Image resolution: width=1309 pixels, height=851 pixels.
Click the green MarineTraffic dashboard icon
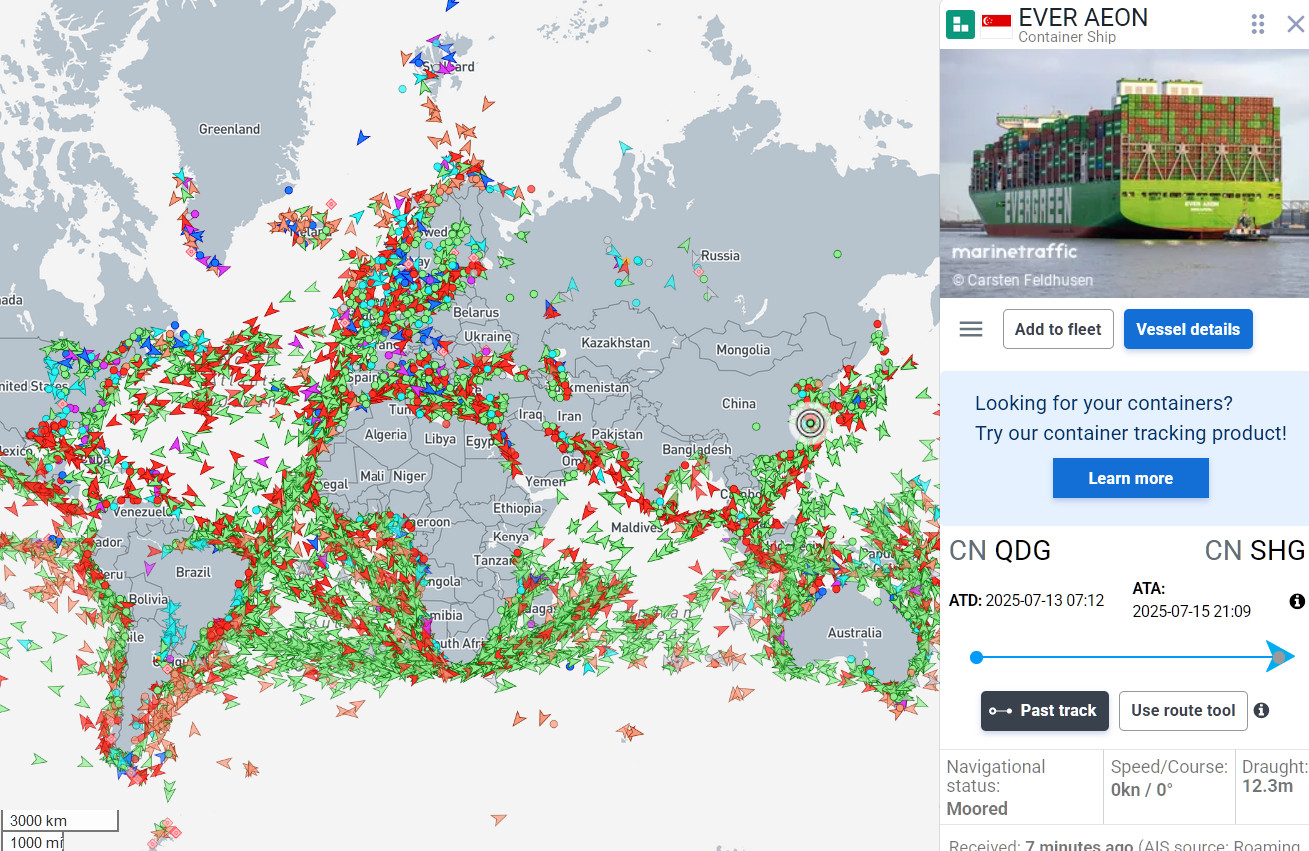tap(960, 24)
